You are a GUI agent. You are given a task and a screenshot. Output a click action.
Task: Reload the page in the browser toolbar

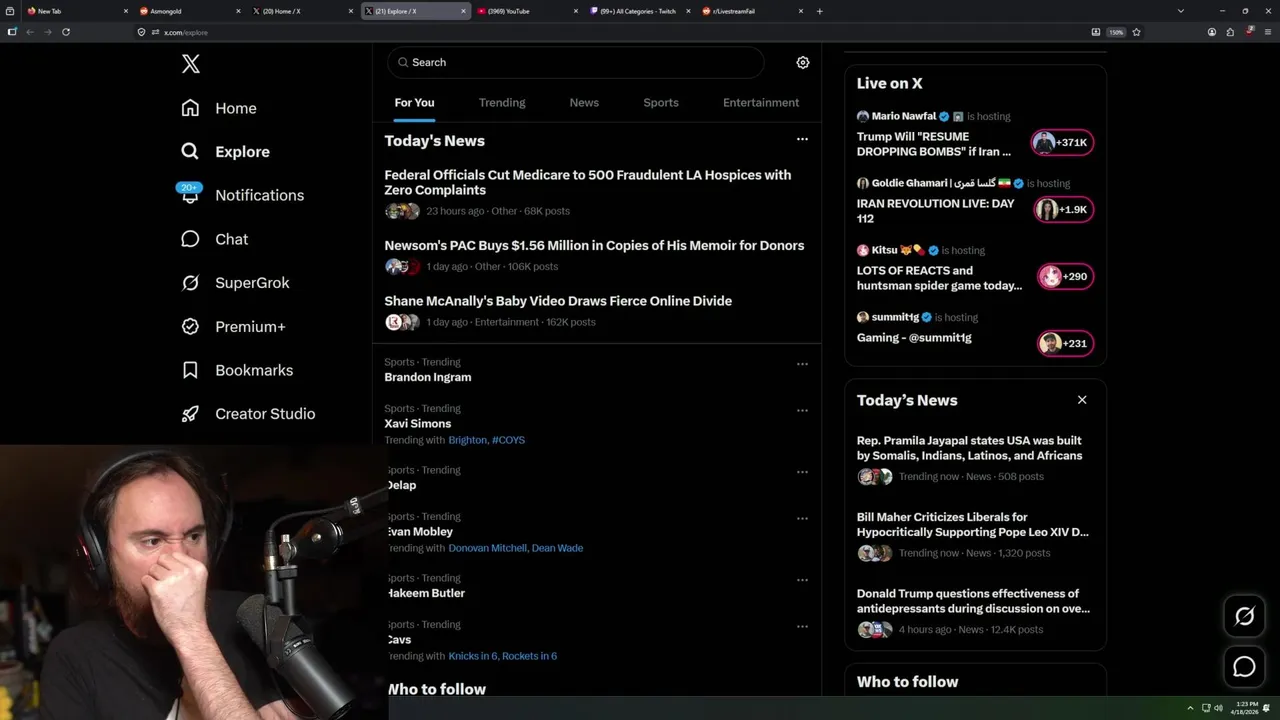pos(66,32)
